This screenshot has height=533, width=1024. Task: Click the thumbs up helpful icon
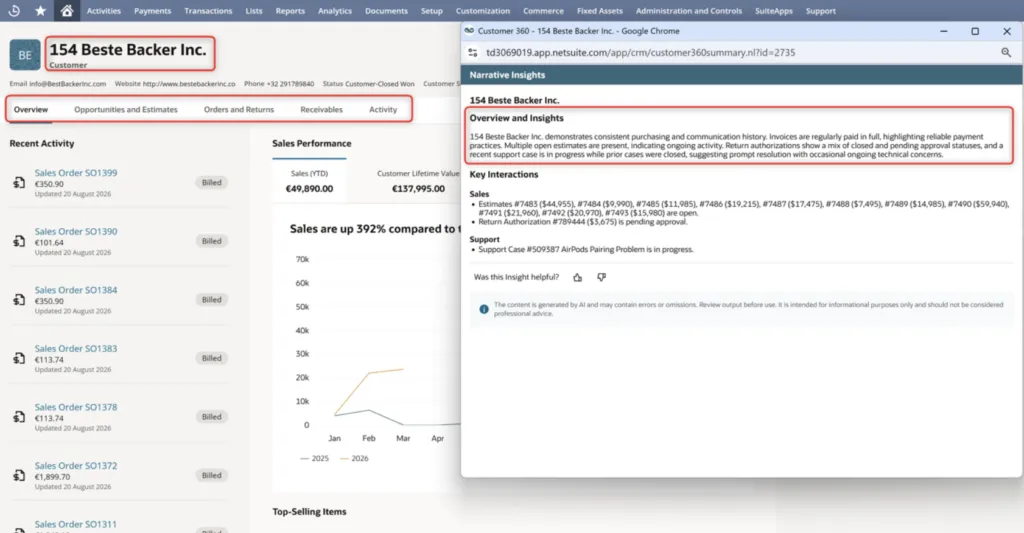click(x=577, y=278)
